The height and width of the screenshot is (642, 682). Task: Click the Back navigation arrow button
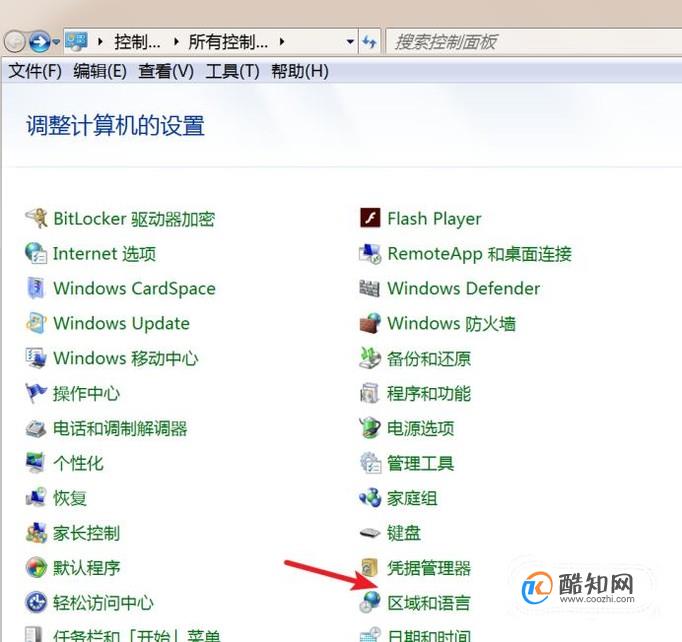pyautogui.click(x=15, y=42)
